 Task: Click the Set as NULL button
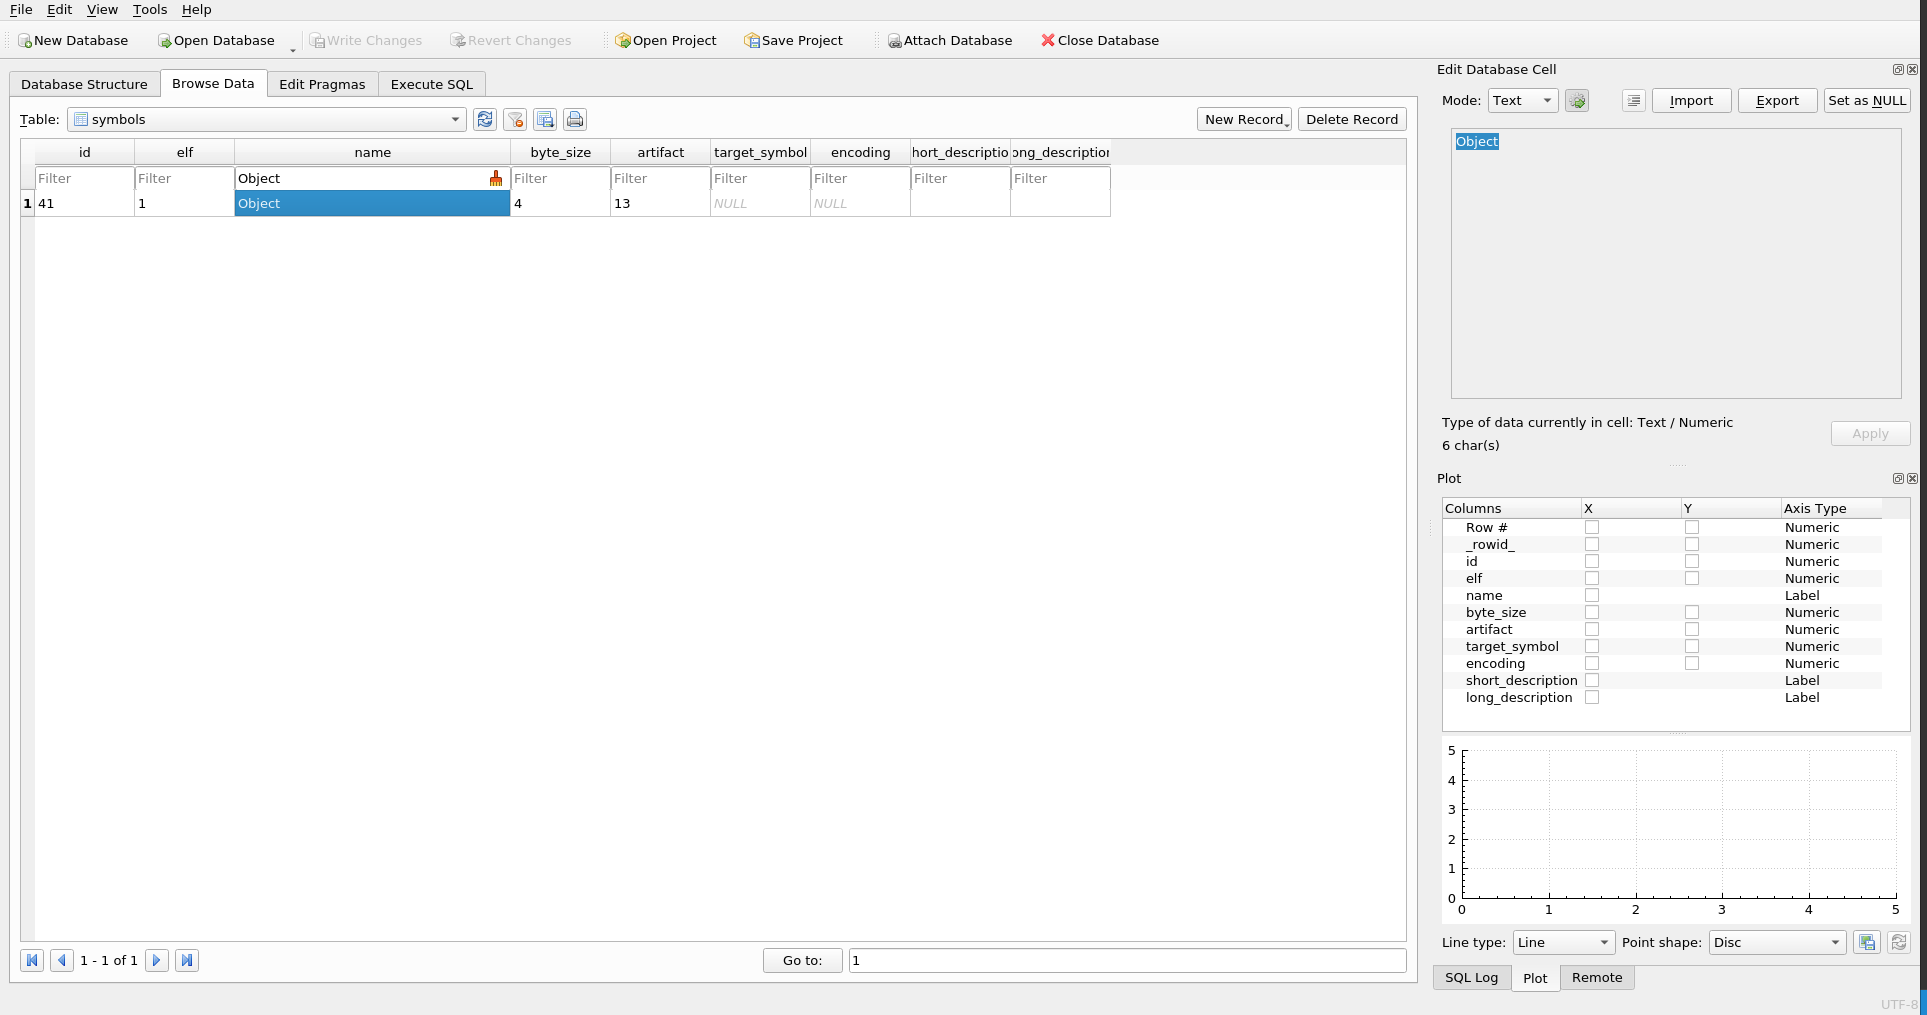[1867, 101]
